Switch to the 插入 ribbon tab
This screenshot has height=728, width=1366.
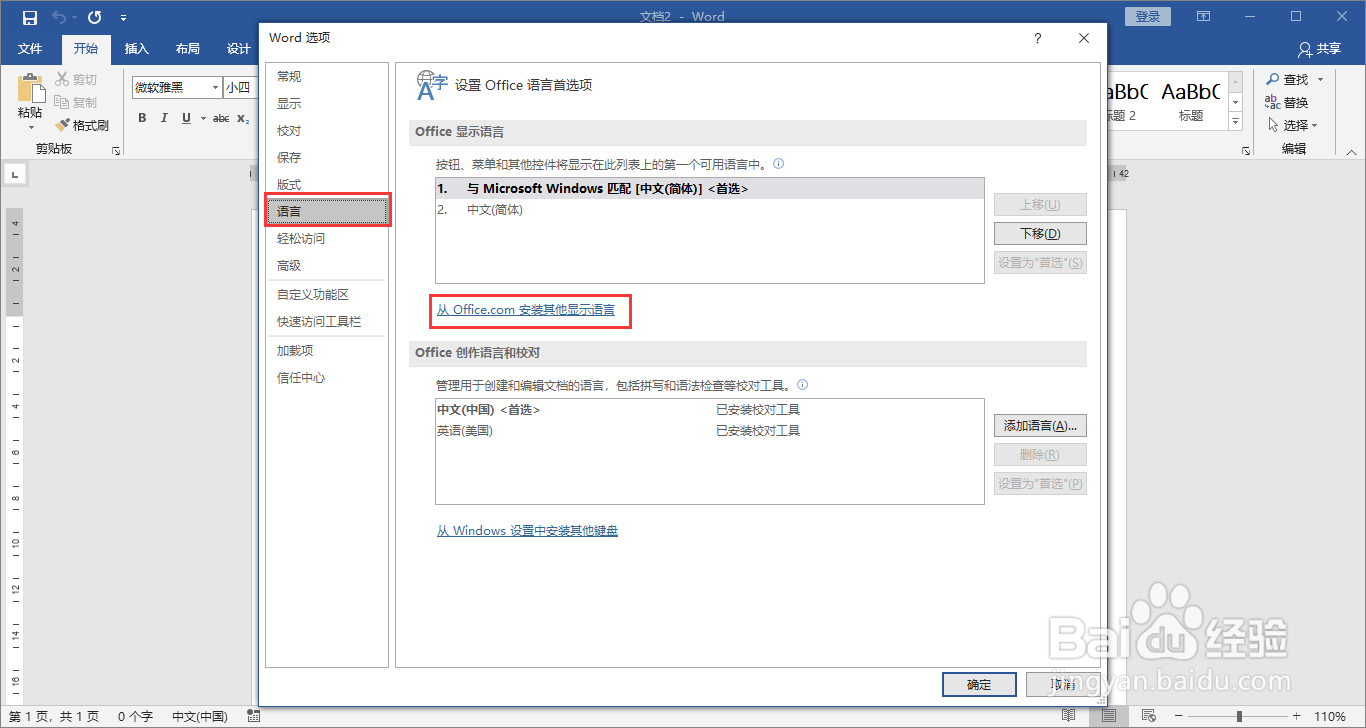point(136,49)
